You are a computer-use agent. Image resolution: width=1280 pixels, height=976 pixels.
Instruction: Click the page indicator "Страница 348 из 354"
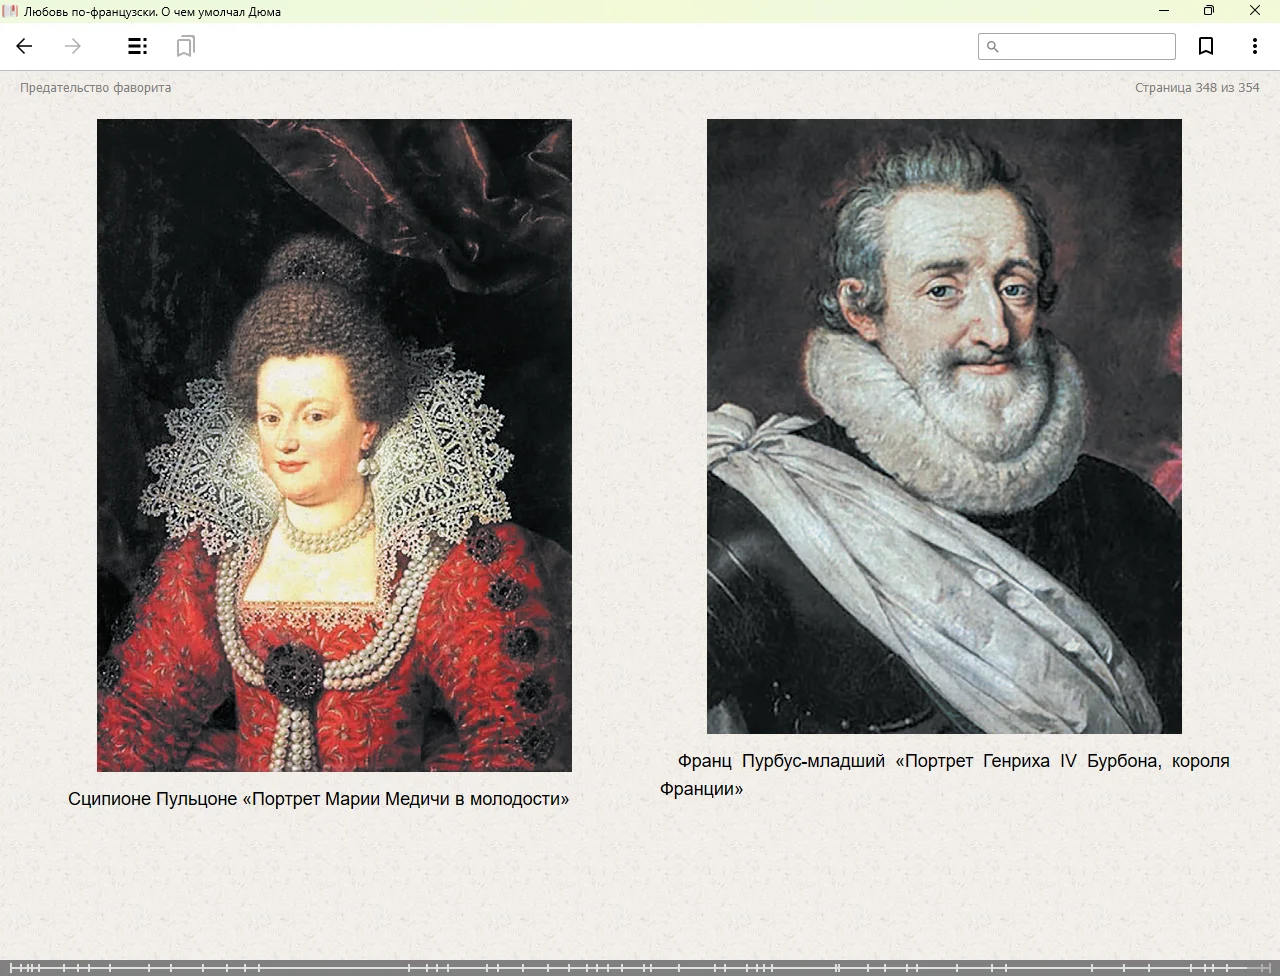click(1196, 88)
